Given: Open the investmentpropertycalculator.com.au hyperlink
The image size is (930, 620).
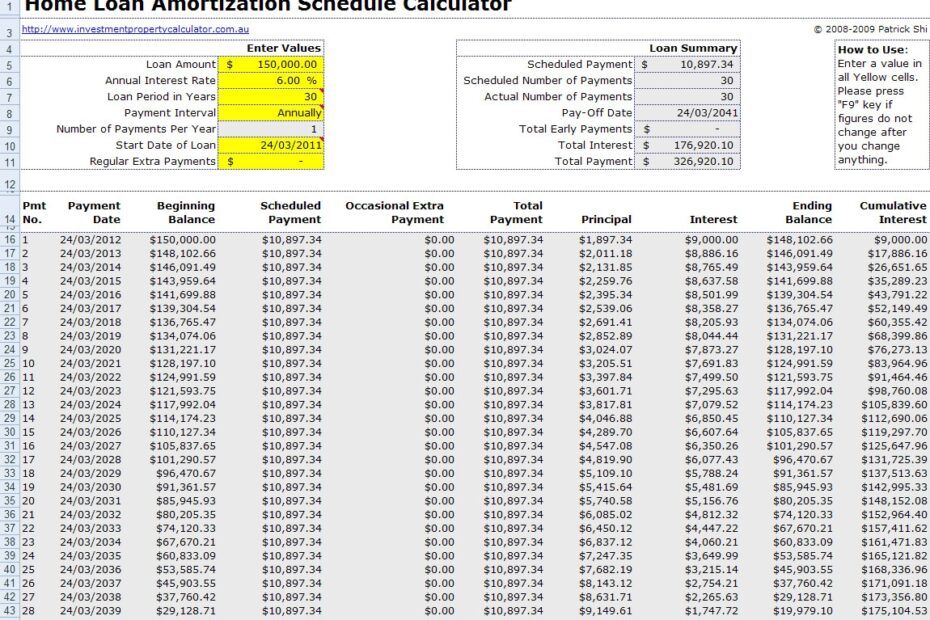Looking at the screenshot, I should point(135,28).
